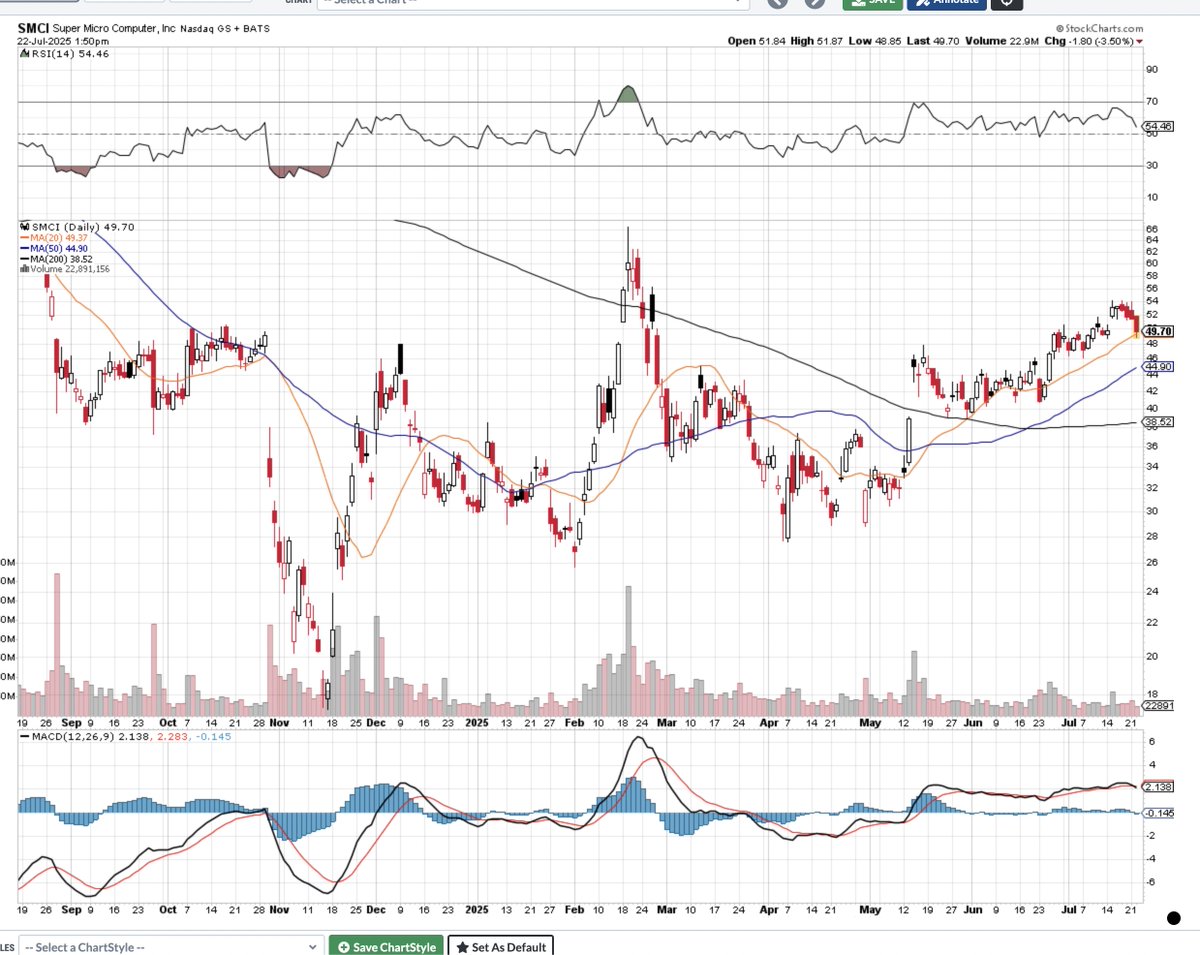Click the 49.70 last price axis tag
Image resolution: width=1200 pixels, height=955 pixels.
1157,331
